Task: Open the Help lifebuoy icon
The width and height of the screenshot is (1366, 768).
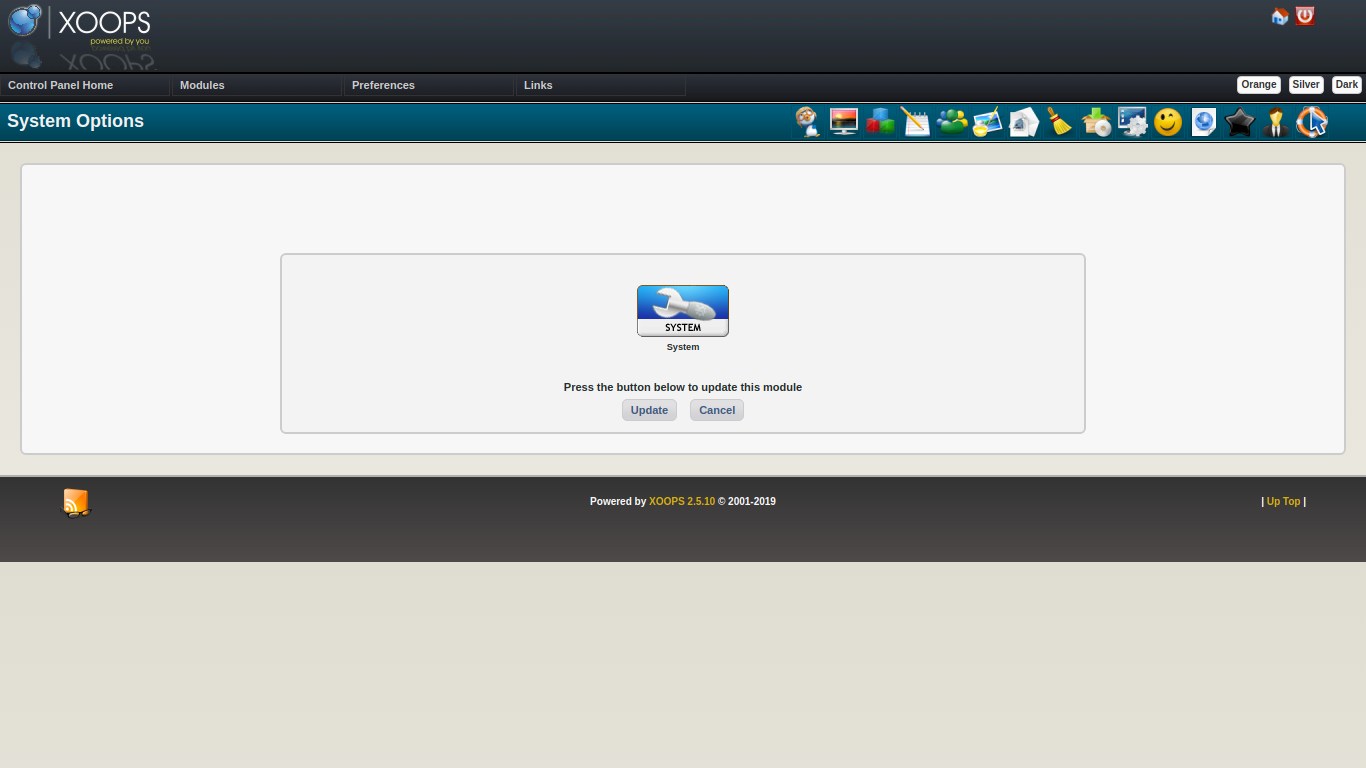Action: click(x=1311, y=122)
